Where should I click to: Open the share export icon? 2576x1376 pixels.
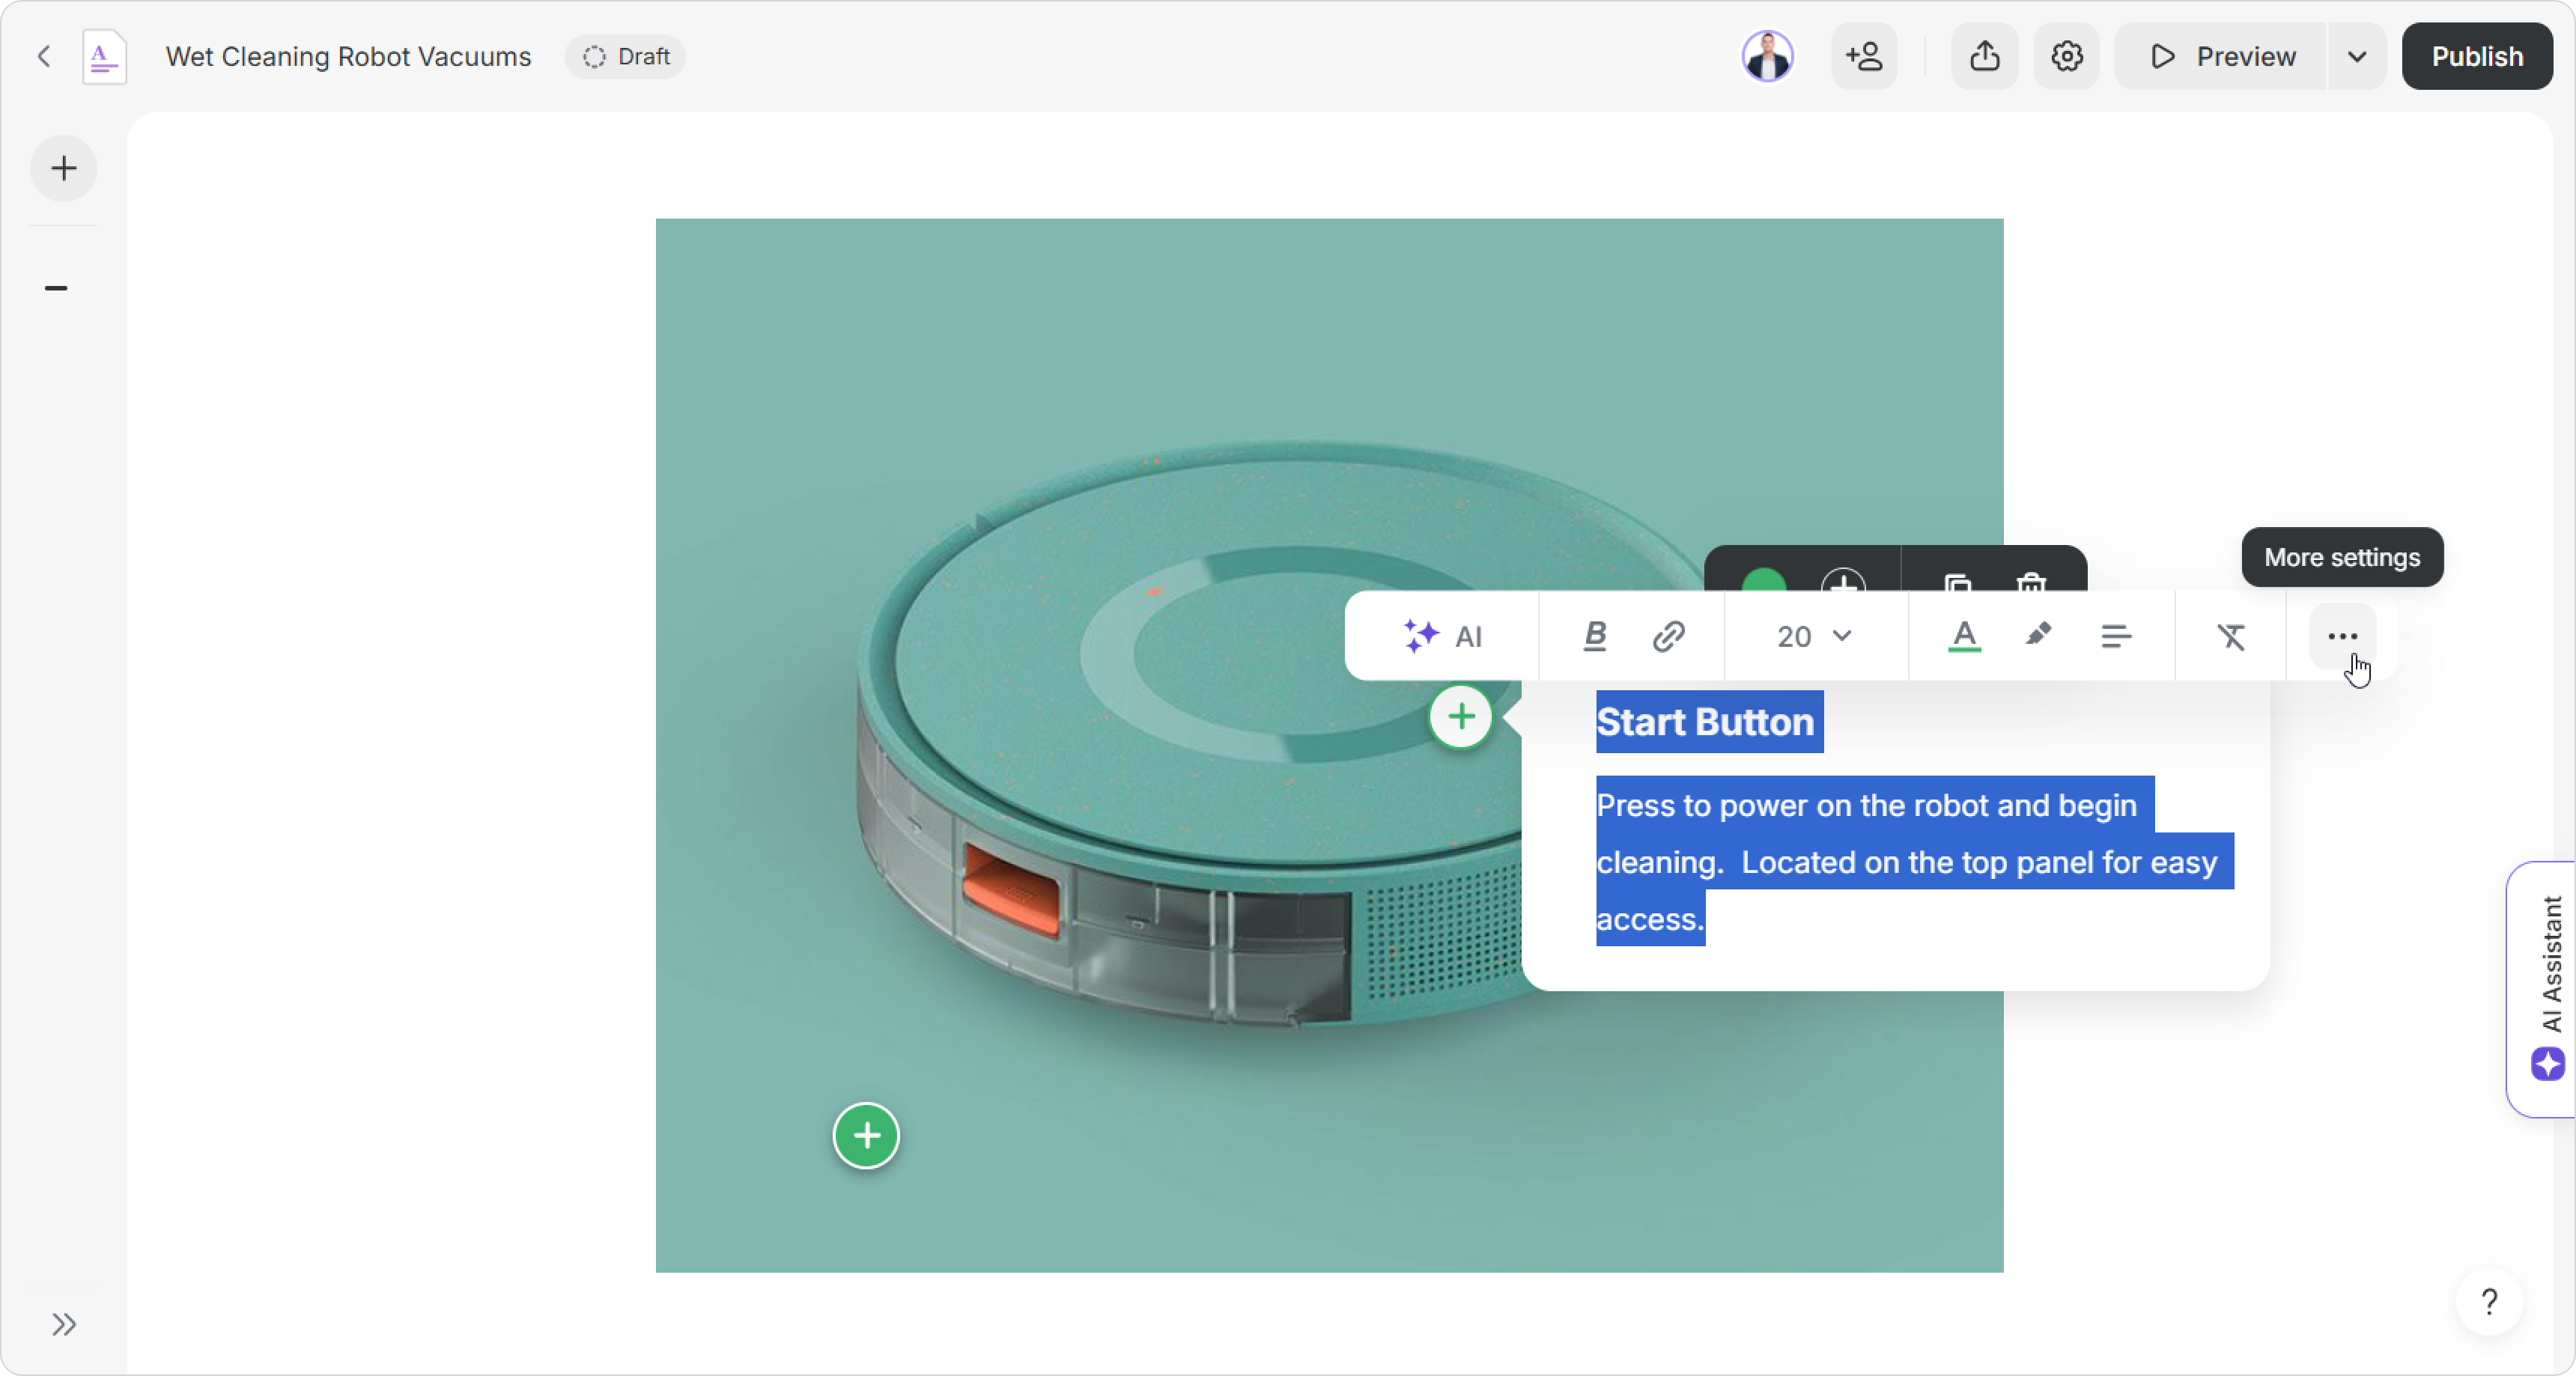coord(1984,56)
